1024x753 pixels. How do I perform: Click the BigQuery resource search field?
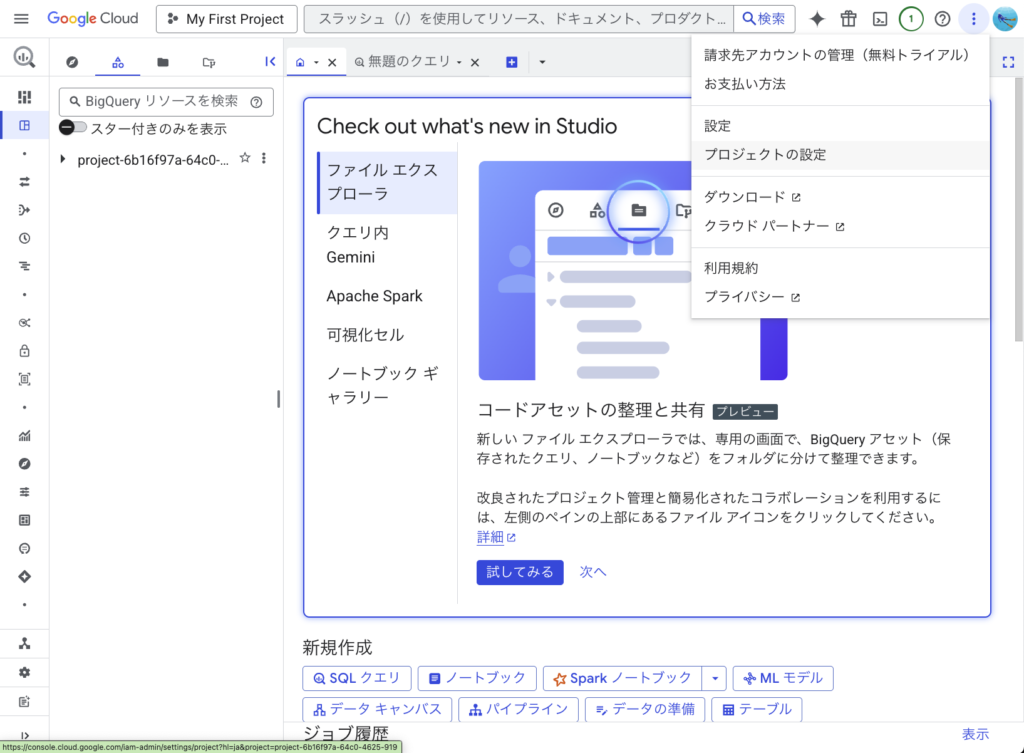(x=160, y=101)
